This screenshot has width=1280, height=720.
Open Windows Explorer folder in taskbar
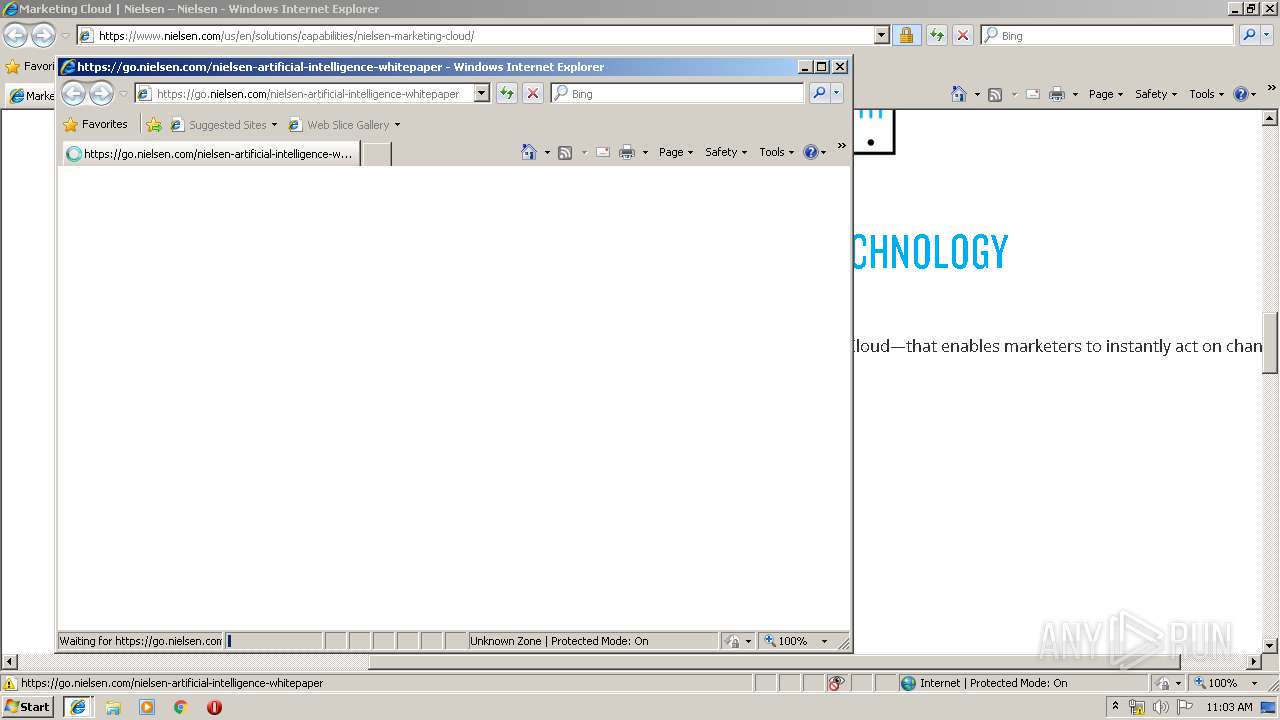(x=113, y=707)
